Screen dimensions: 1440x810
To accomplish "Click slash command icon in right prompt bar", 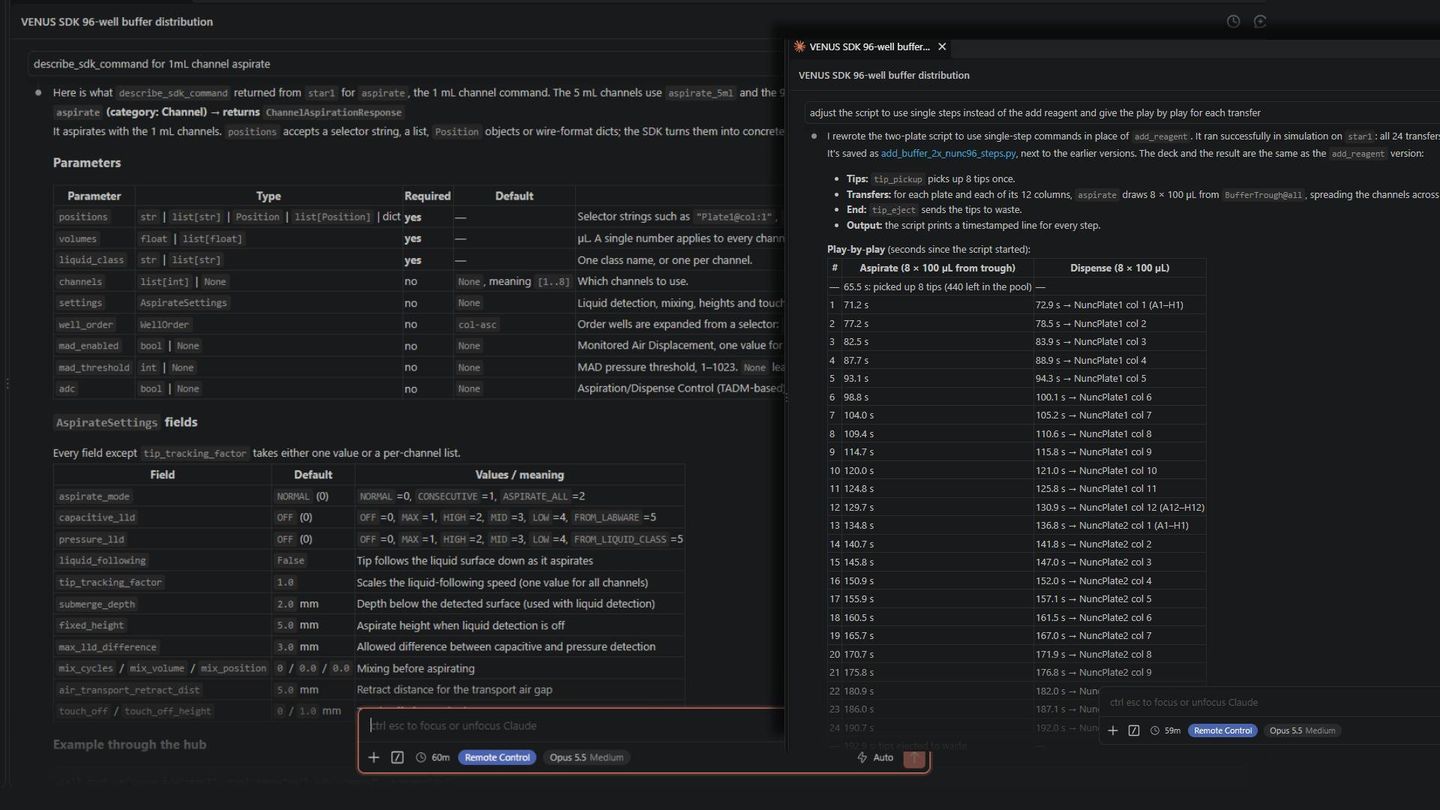I will pos(1134,730).
